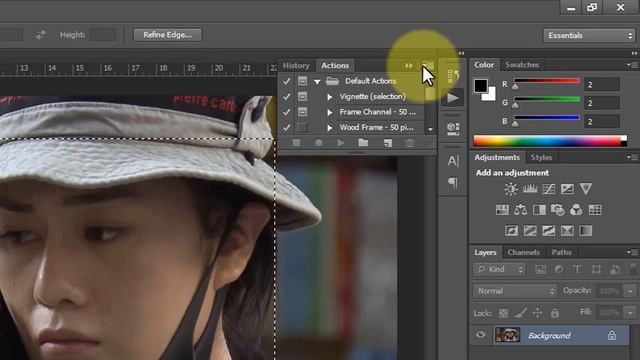Screen dimensions: 640x360
Task: Swap width and height arrows
Action: (40, 35)
